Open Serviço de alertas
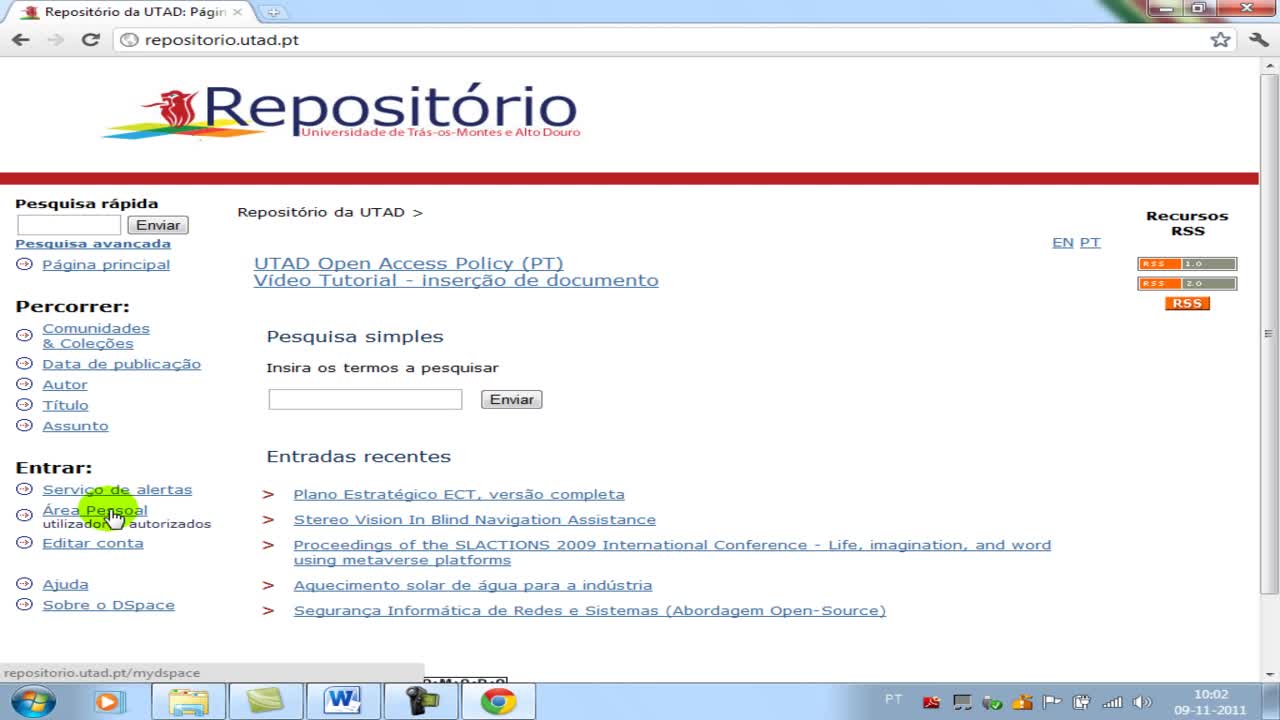This screenshot has height=720, width=1280. pos(117,489)
